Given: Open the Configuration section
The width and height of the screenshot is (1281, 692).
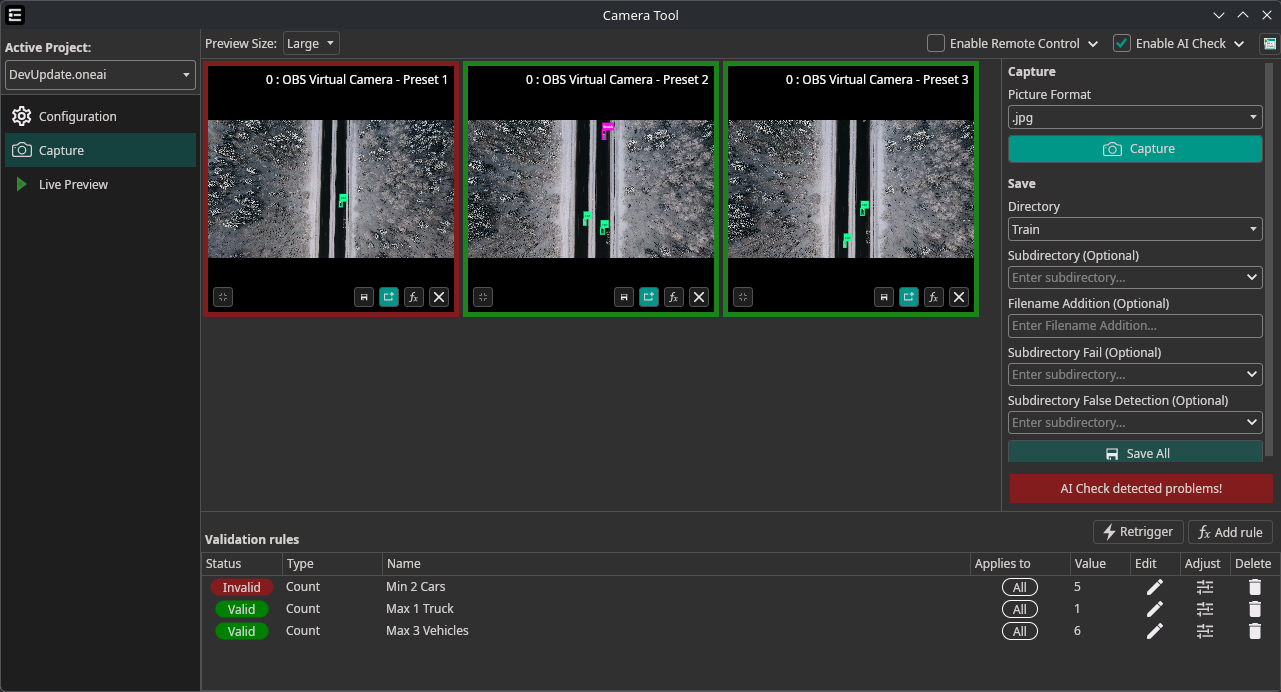Looking at the screenshot, I should tap(78, 116).
